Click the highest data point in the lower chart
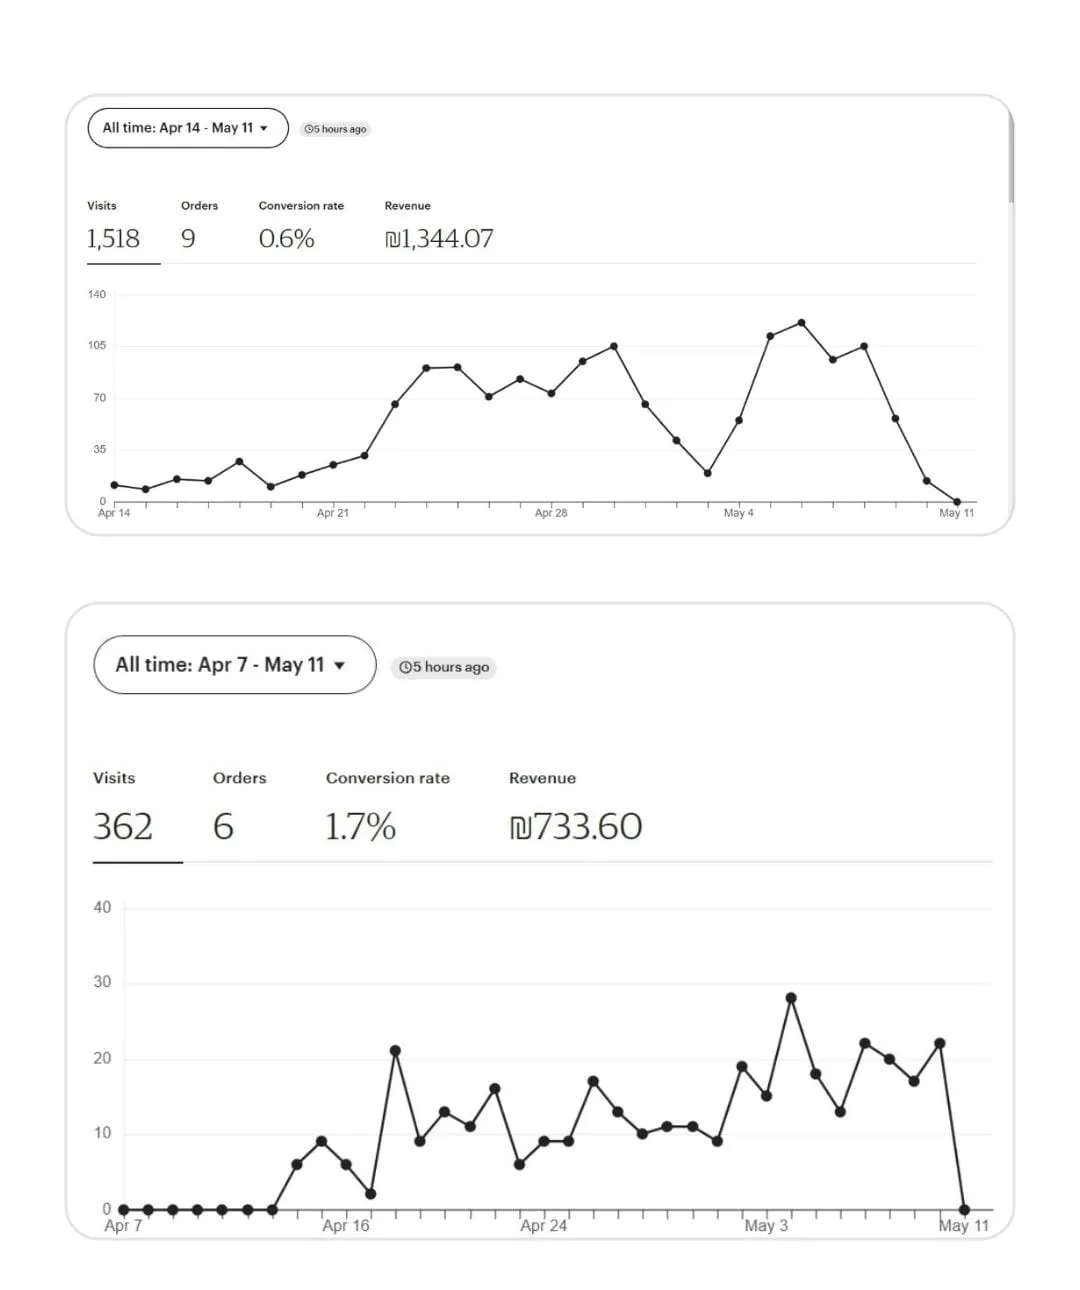This screenshot has height=1290, width=1080. (791, 998)
